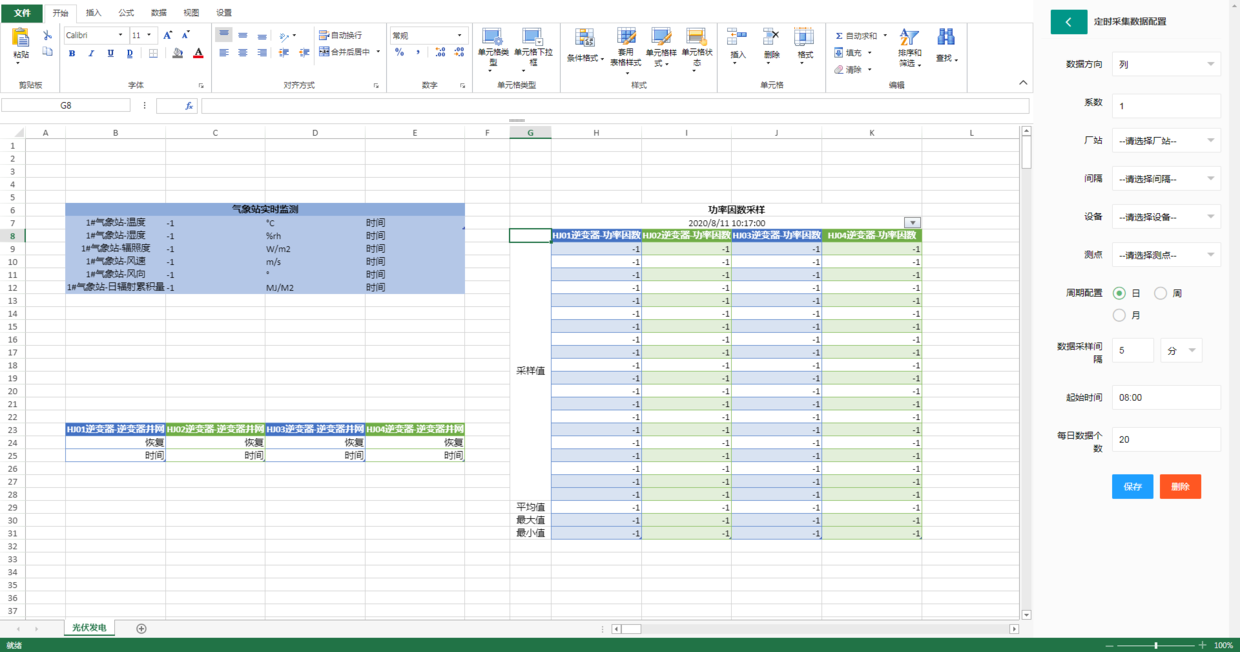Select the 月 period radio button

1119,315
